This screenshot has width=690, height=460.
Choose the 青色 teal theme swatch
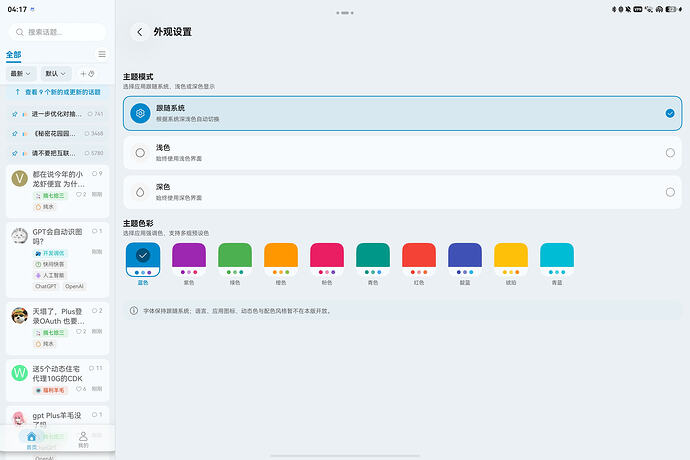(373, 260)
